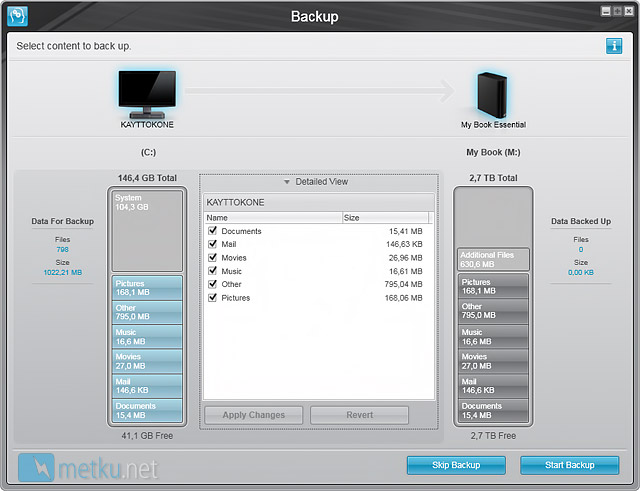
Task: Click the gray Documents segment on My Book
Action: click(x=493, y=410)
